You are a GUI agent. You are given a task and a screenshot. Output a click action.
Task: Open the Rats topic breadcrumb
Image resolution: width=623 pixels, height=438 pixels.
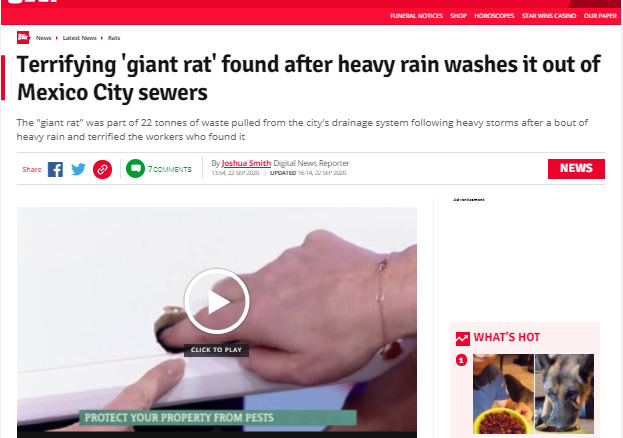click(114, 38)
